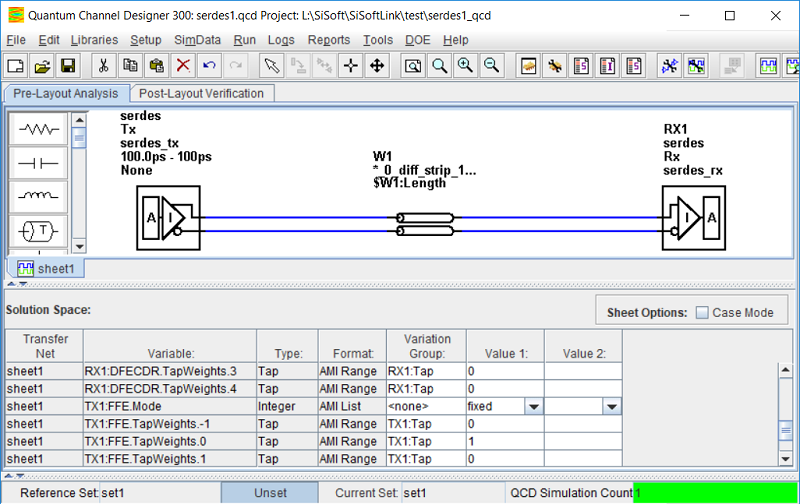The height and width of the screenshot is (504, 800).
Task: Click the green simulation count progress bar
Action: [x=715, y=493]
